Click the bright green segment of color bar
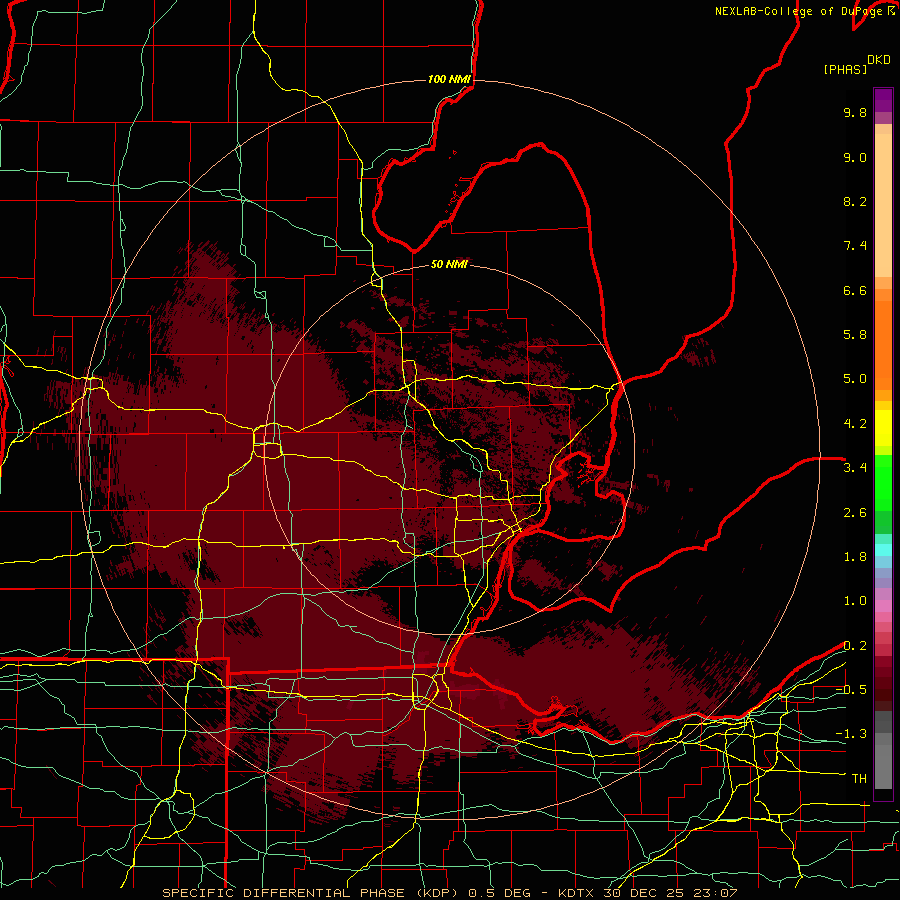Viewport: 900px width, 900px height. pyautogui.click(x=883, y=482)
